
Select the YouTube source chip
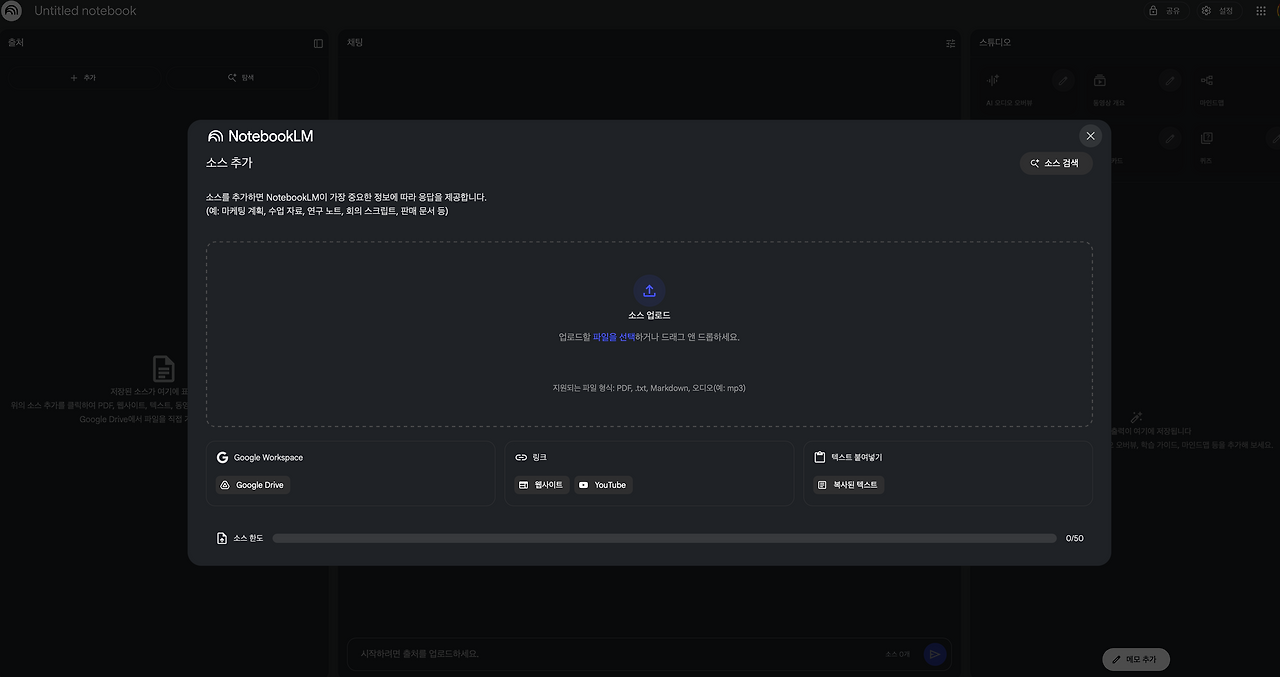pos(603,485)
